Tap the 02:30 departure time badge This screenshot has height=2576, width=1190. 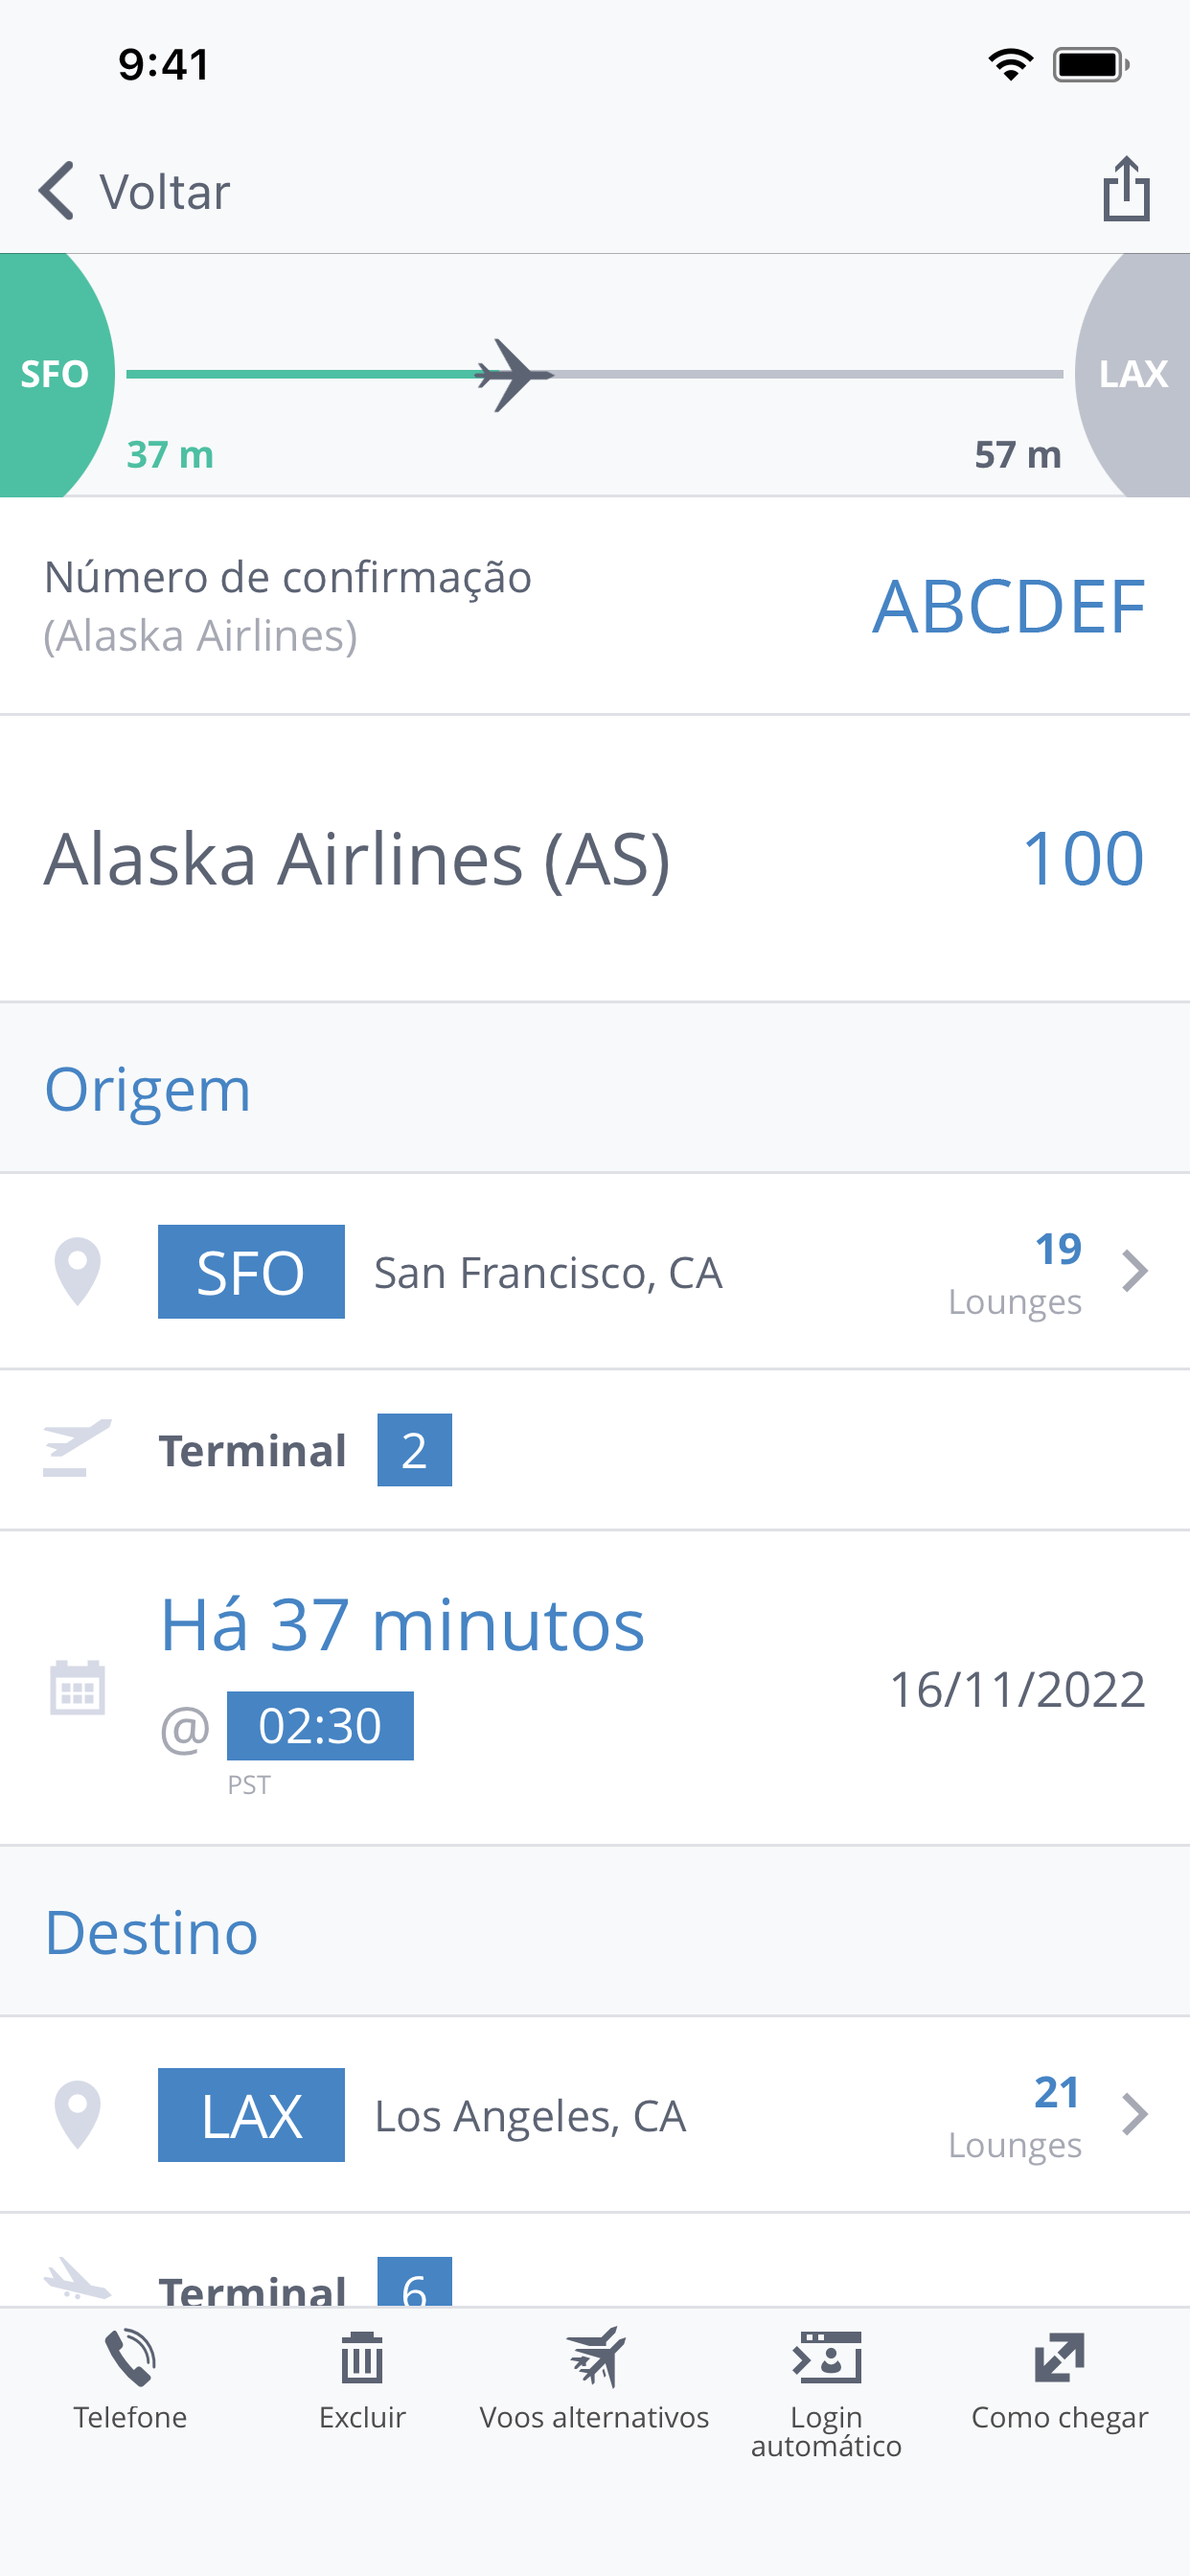[x=320, y=1725]
